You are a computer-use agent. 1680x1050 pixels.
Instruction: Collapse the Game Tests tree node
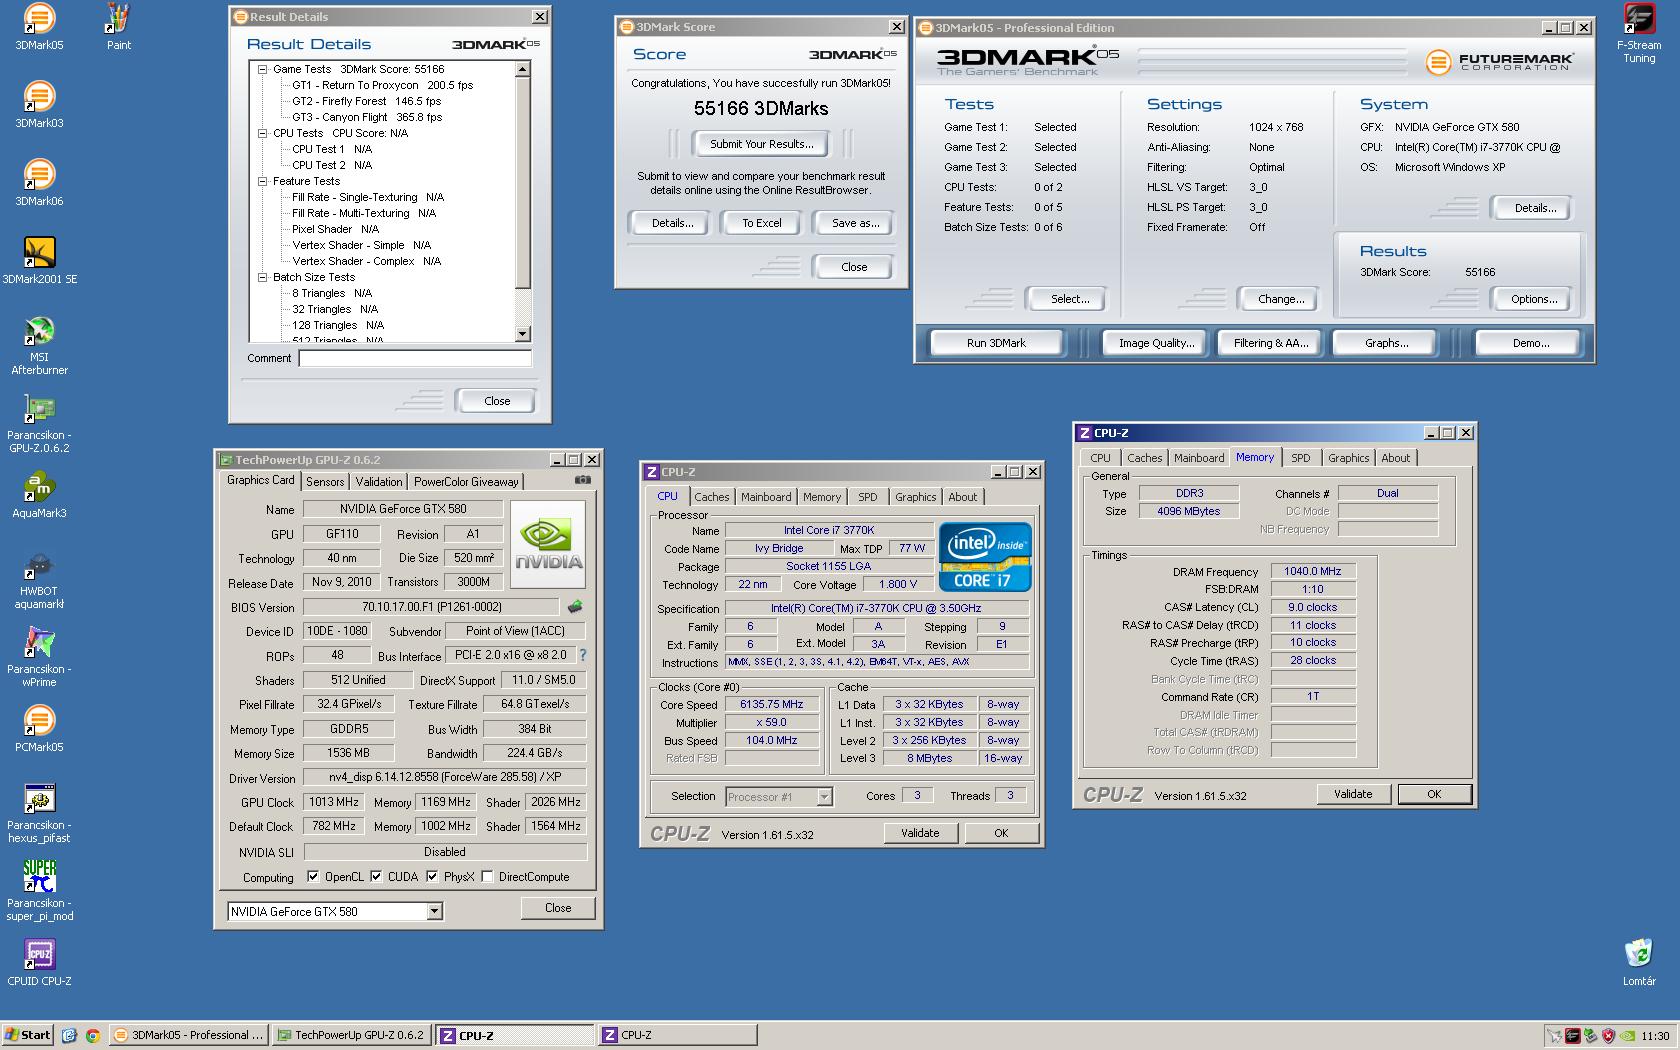263,69
